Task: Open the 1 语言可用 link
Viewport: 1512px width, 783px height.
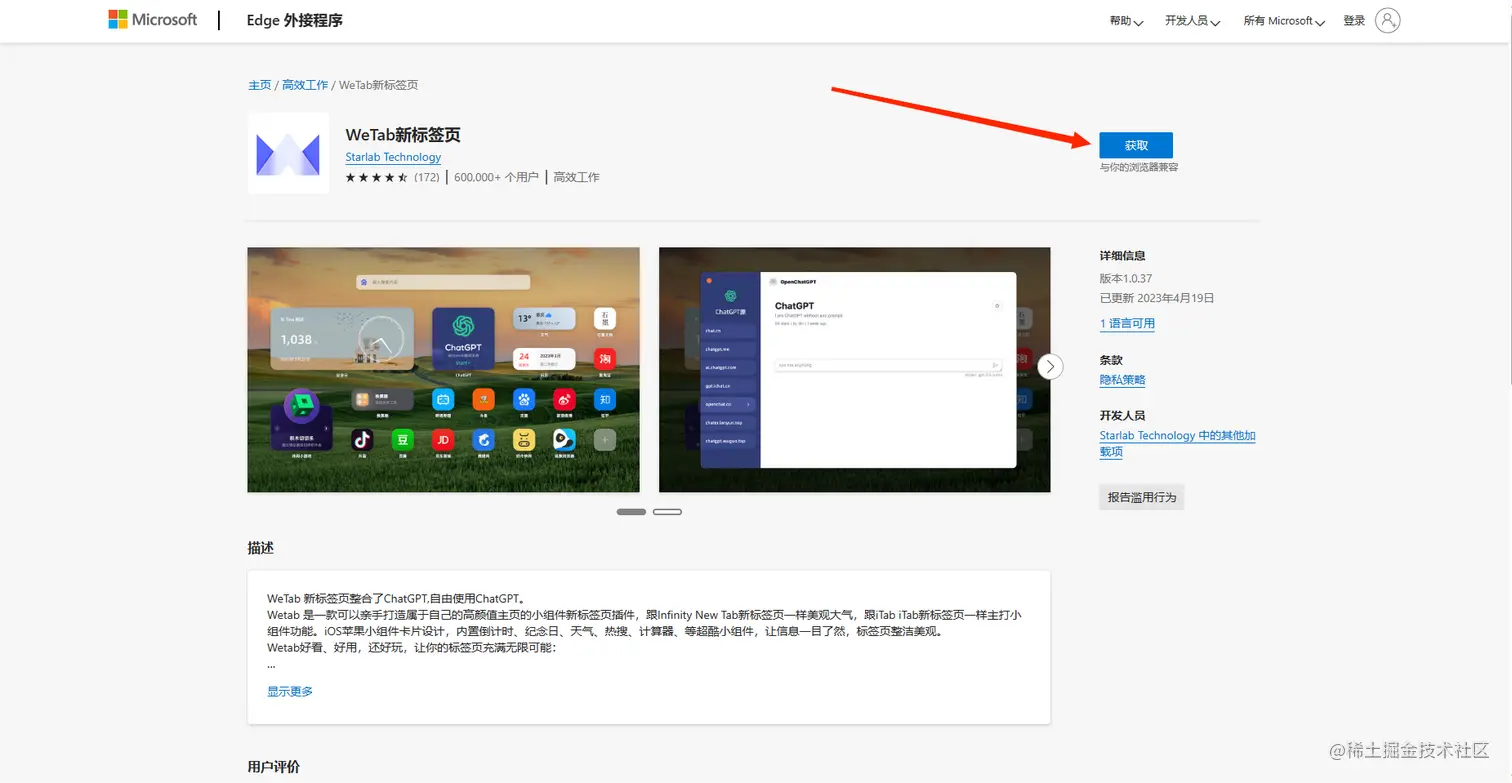Action: click(x=1127, y=324)
